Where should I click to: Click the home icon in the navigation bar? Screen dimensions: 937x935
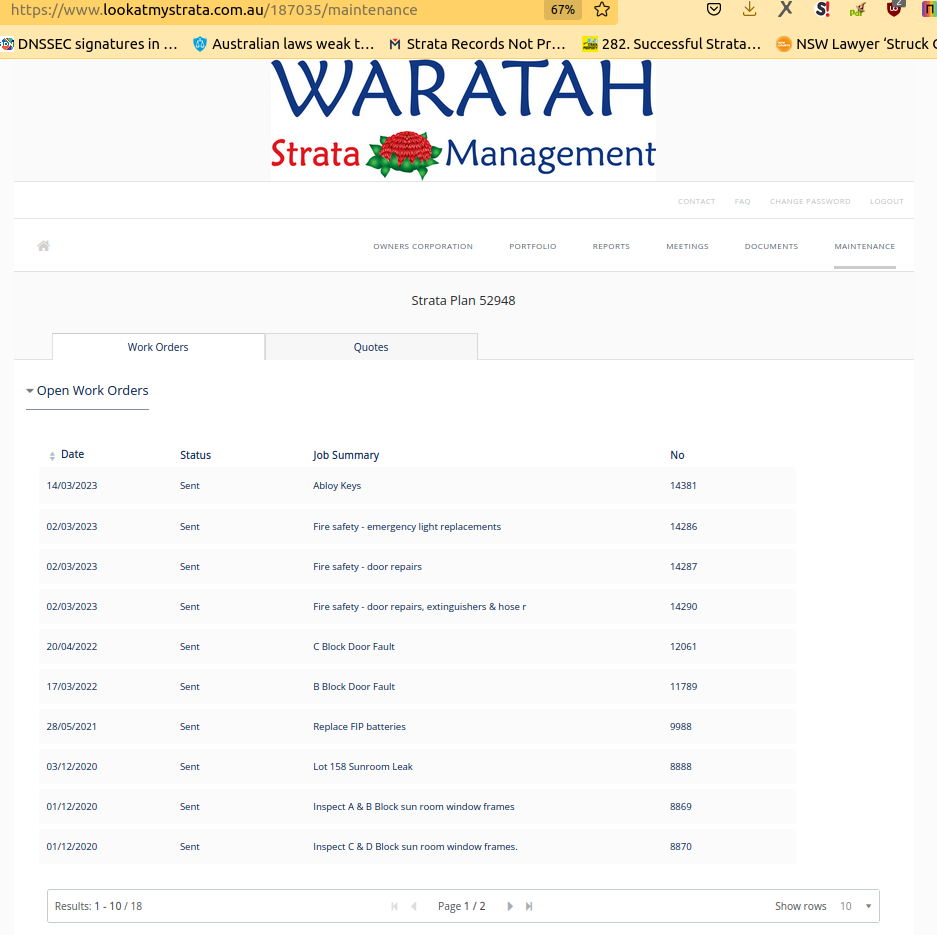[x=44, y=246]
